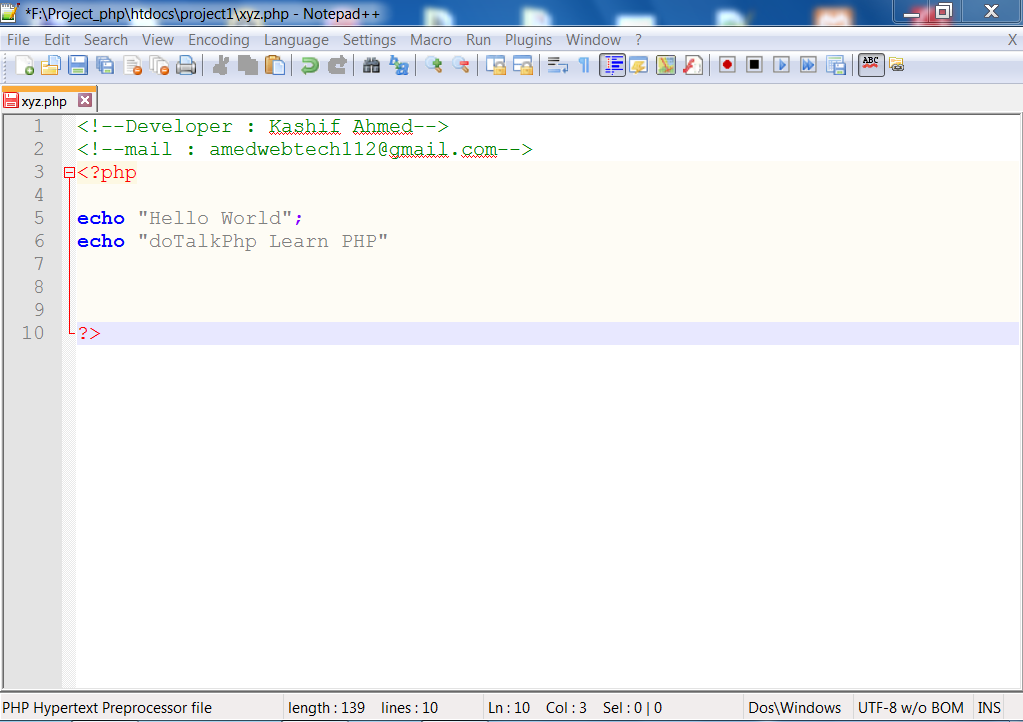Click the Save All toolbar icon

[105, 64]
